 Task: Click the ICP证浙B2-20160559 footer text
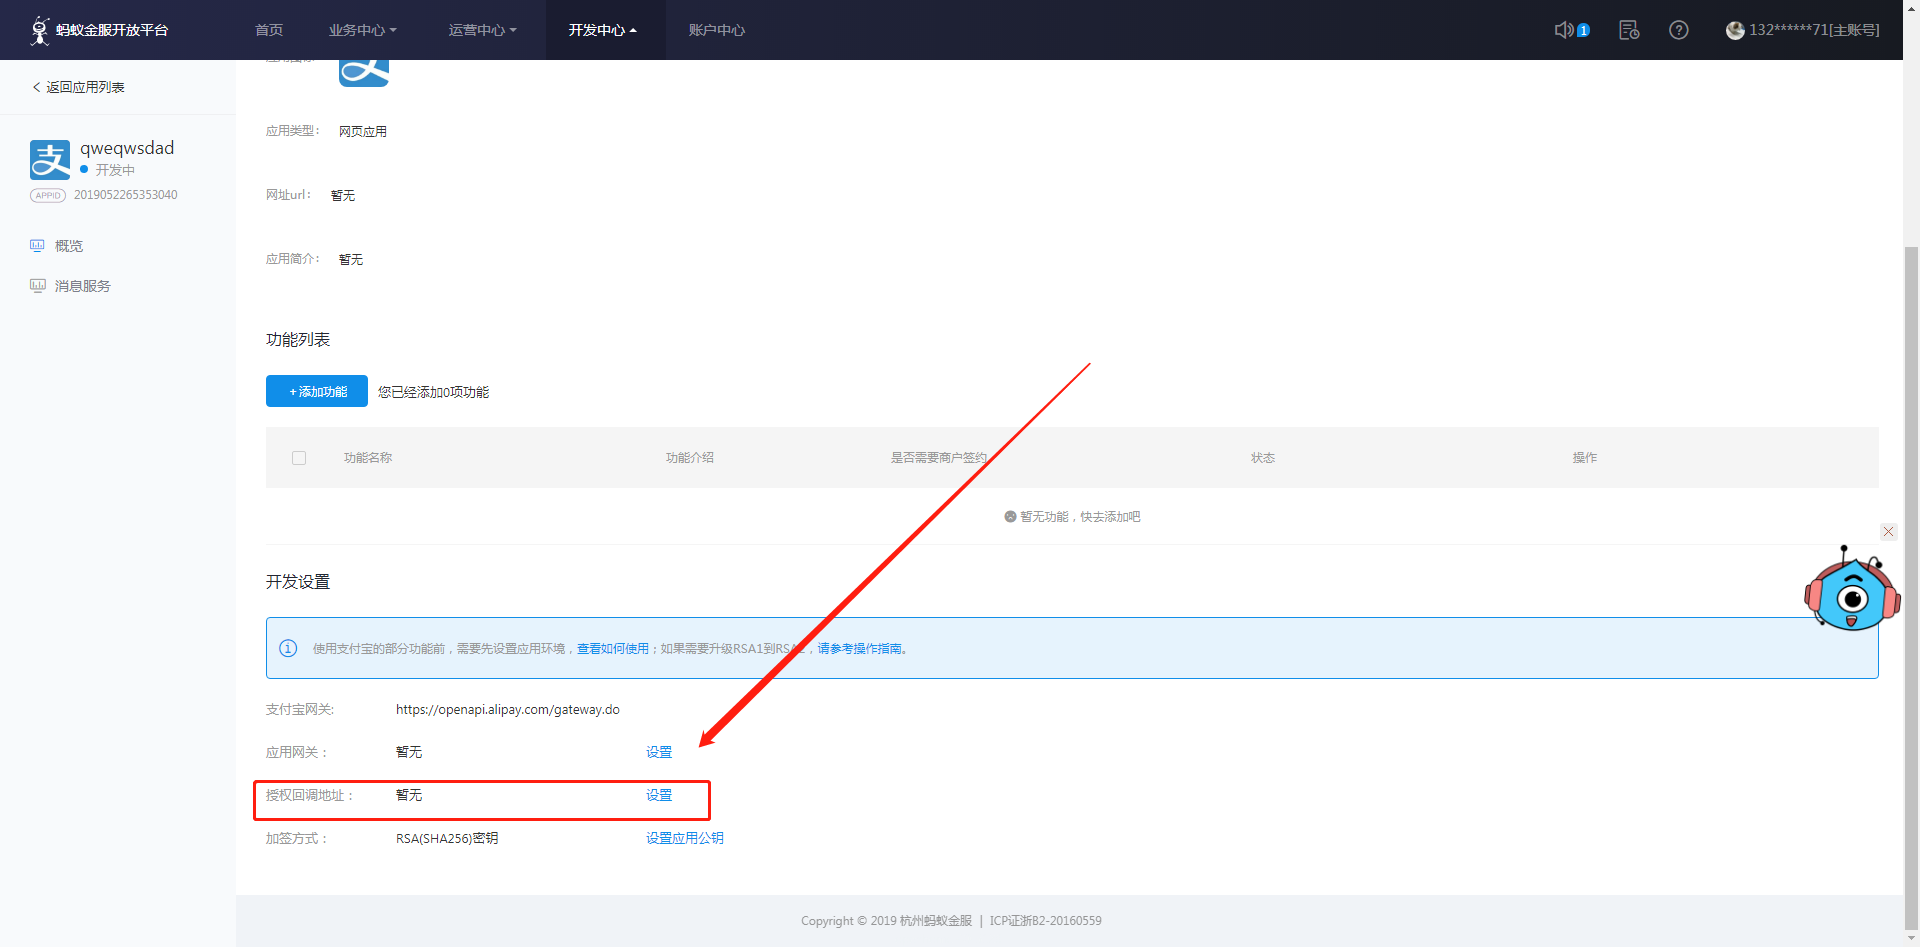pos(1046,921)
